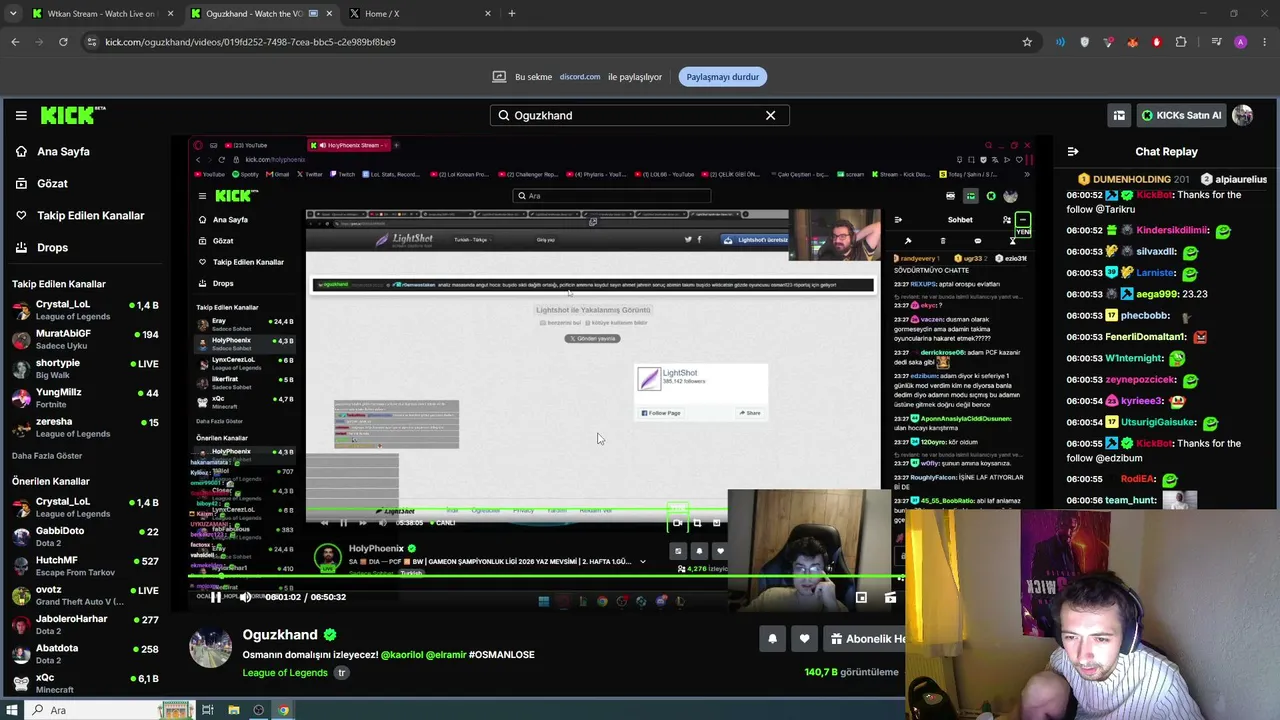
Task: Bookmark this page with the star
Action: pyautogui.click(x=1027, y=42)
